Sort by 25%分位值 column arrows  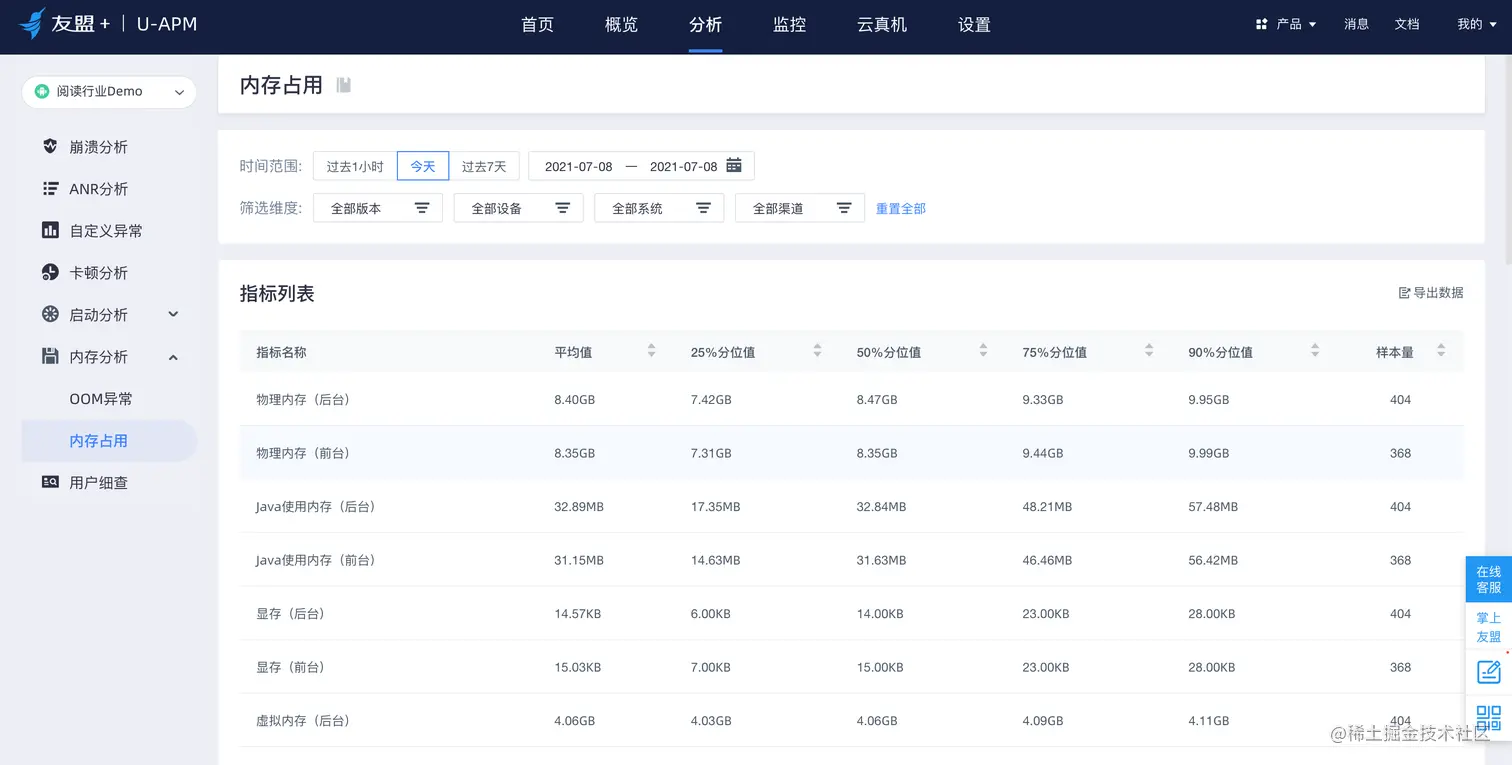[818, 351]
